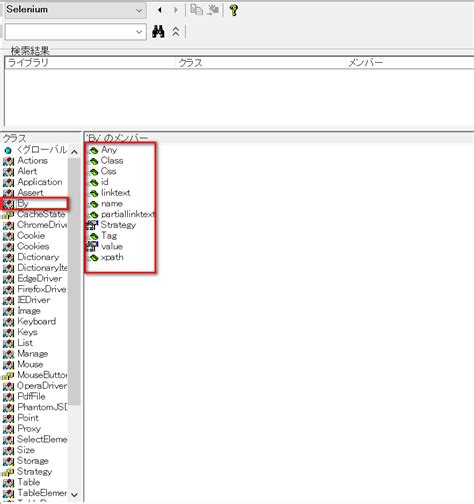474x504 pixels.
Task: Select the xpath member of By
Action: coord(106,257)
